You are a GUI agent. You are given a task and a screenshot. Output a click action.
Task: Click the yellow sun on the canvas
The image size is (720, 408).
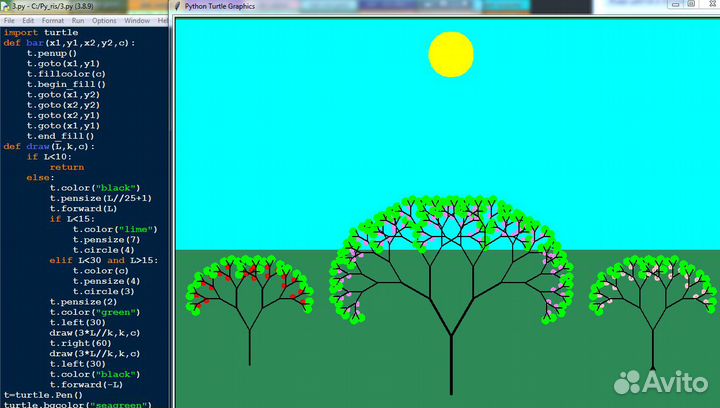451,54
